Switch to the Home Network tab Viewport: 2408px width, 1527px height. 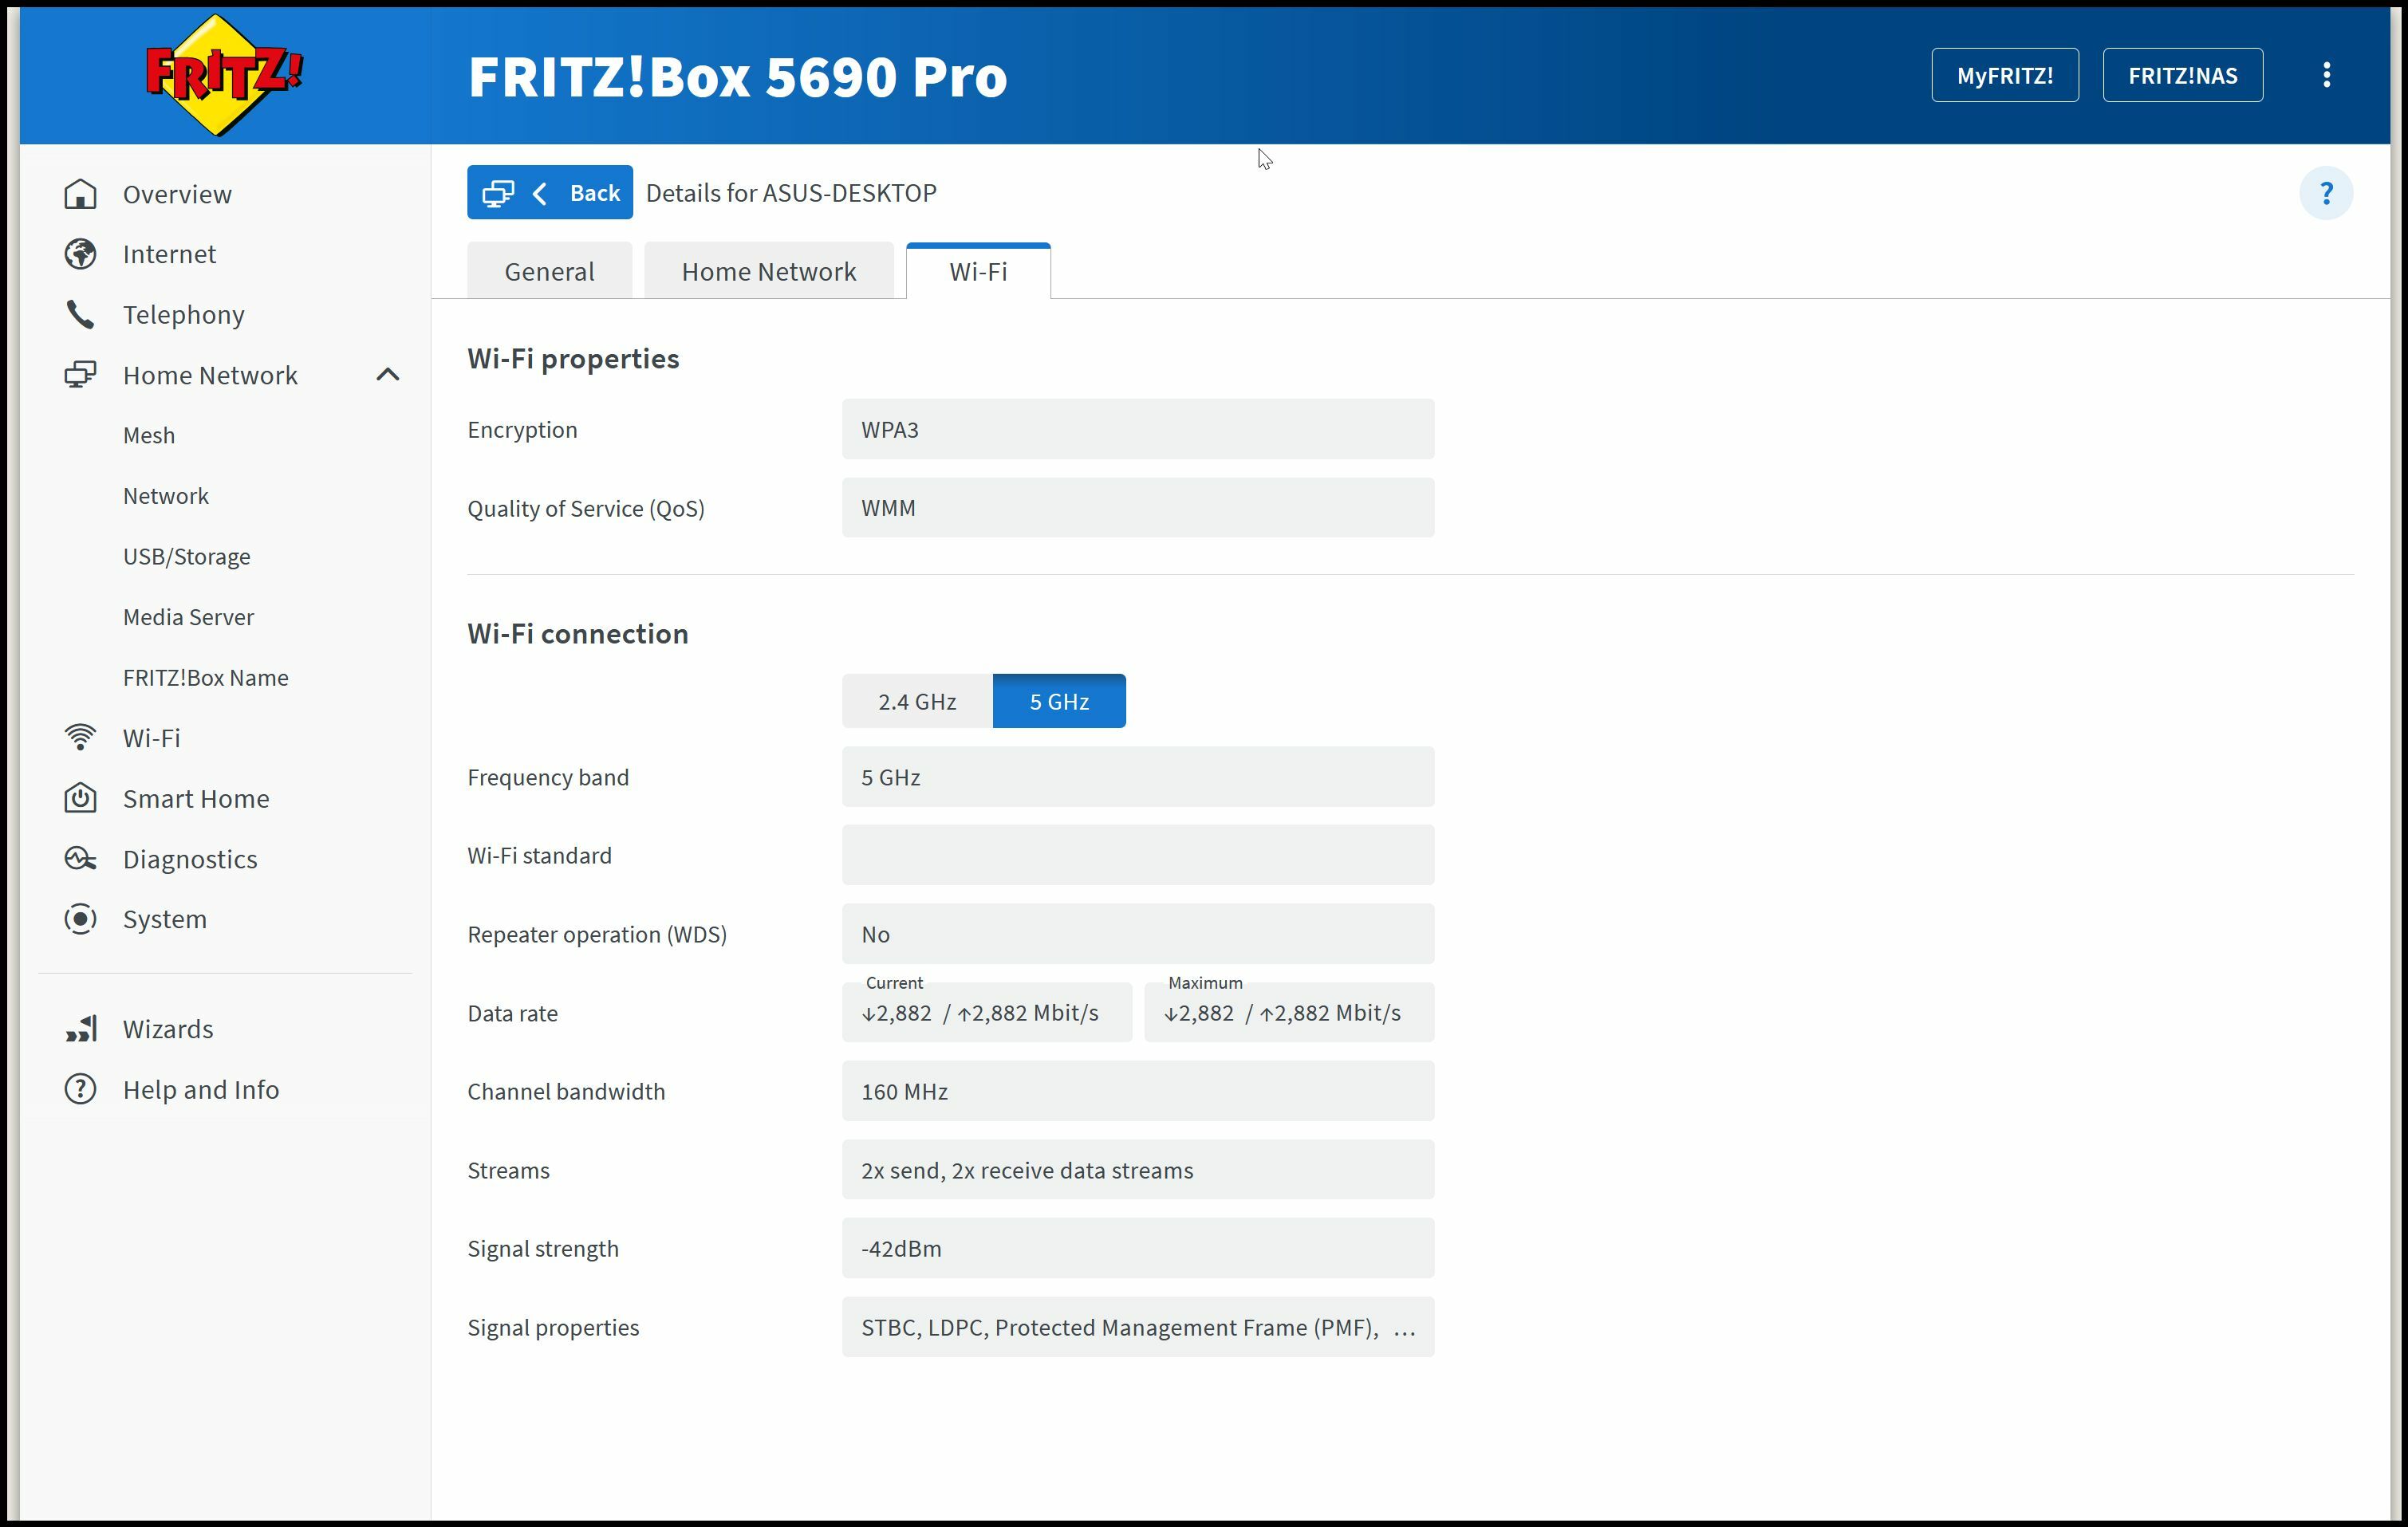769,271
